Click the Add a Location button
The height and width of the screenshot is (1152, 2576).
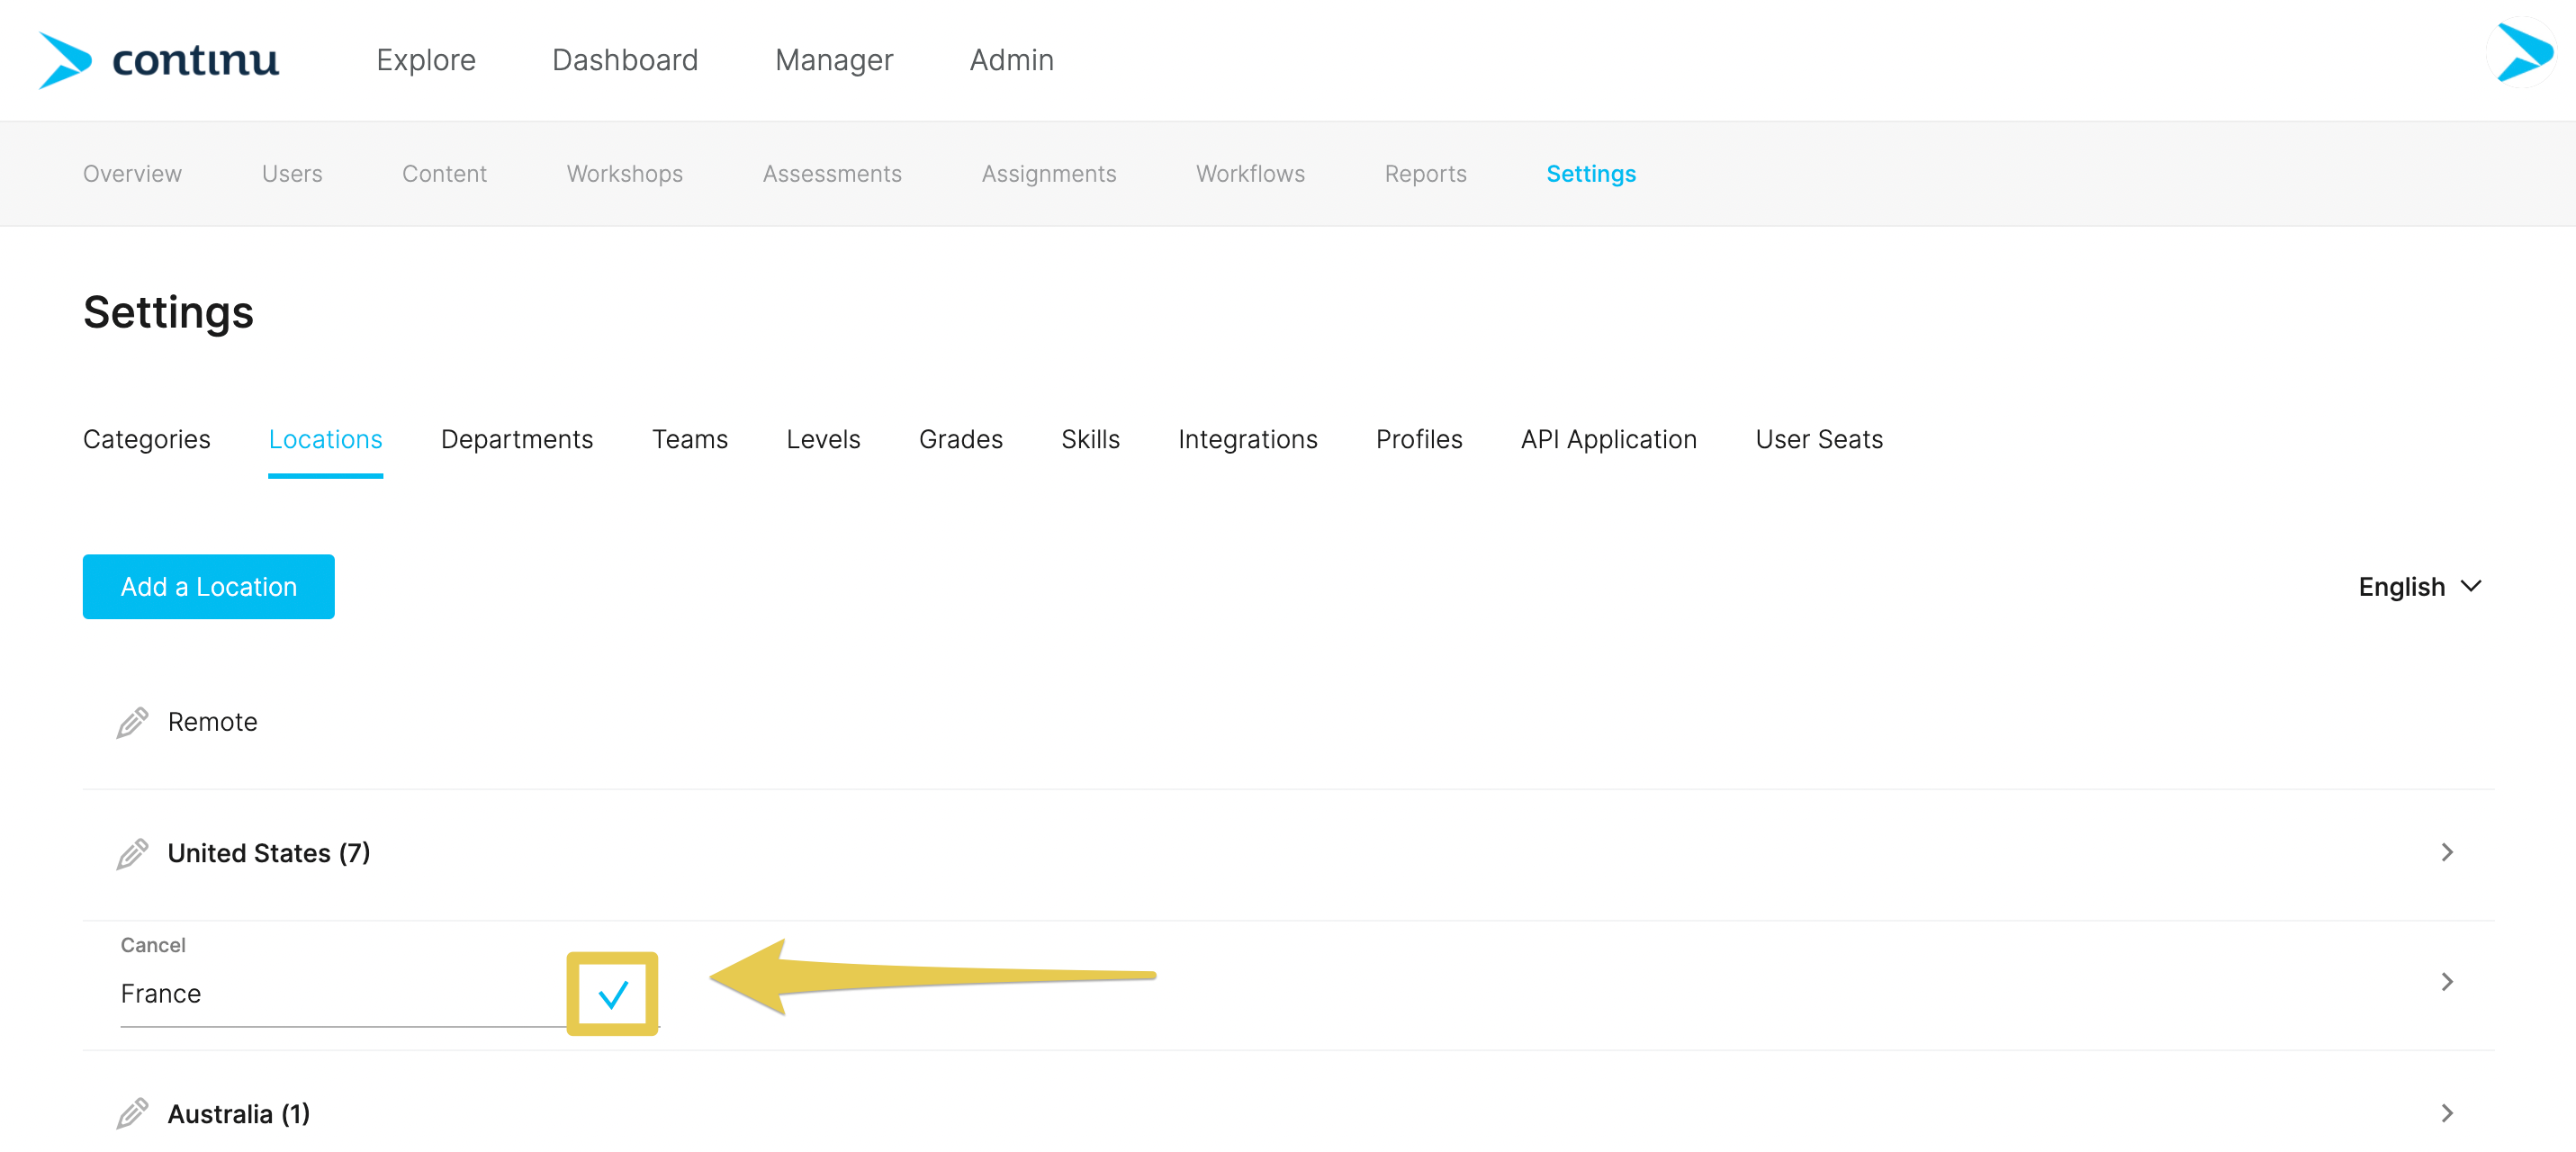click(x=209, y=587)
